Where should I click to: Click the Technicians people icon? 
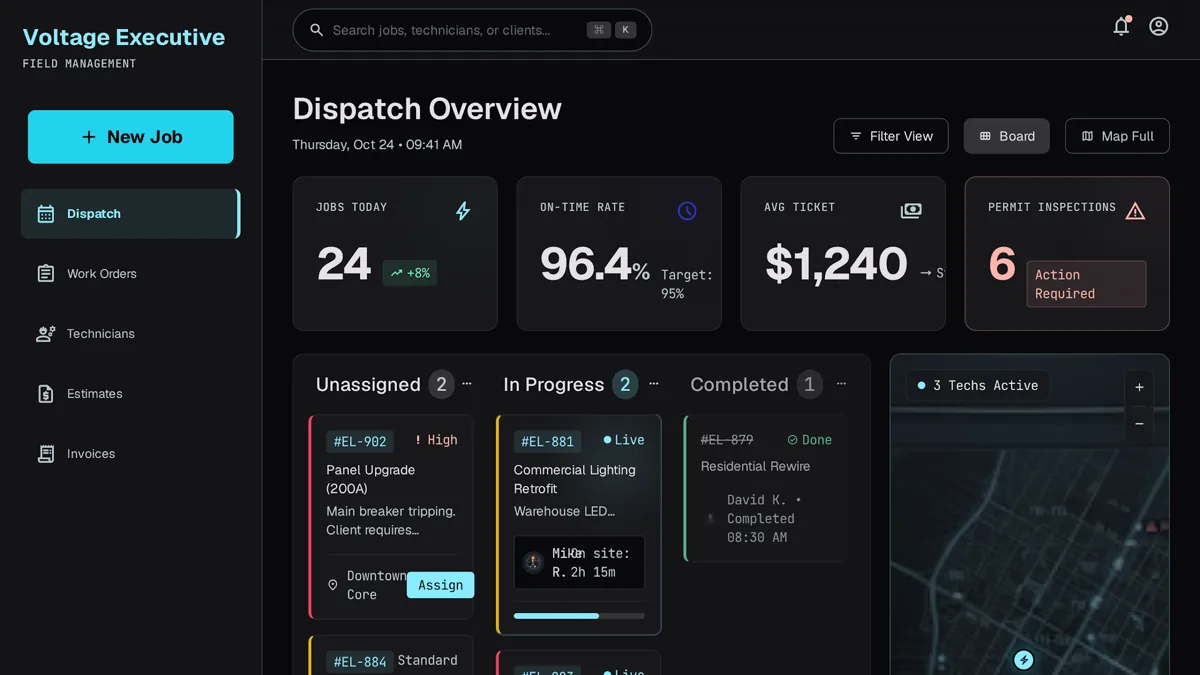pyautogui.click(x=46, y=334)
